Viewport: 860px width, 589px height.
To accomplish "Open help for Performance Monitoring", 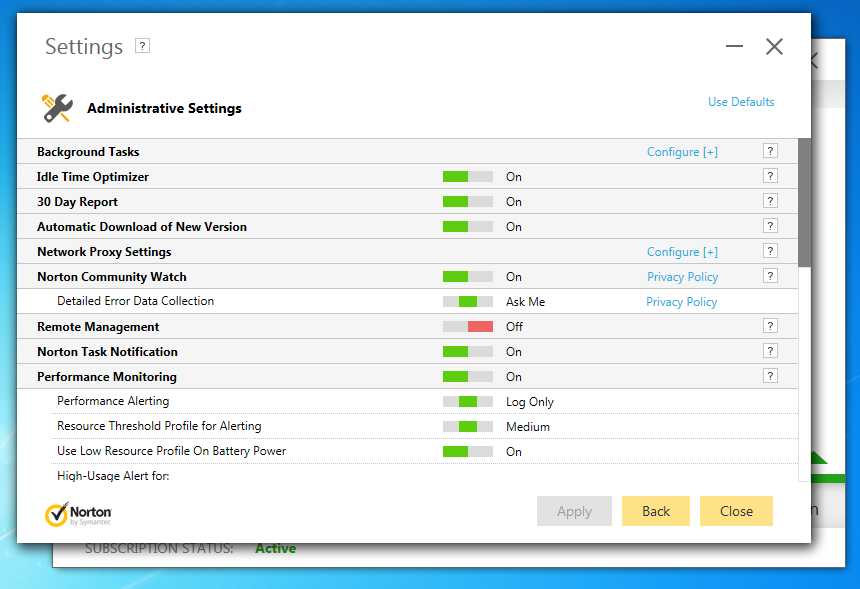I will point(770,376).
